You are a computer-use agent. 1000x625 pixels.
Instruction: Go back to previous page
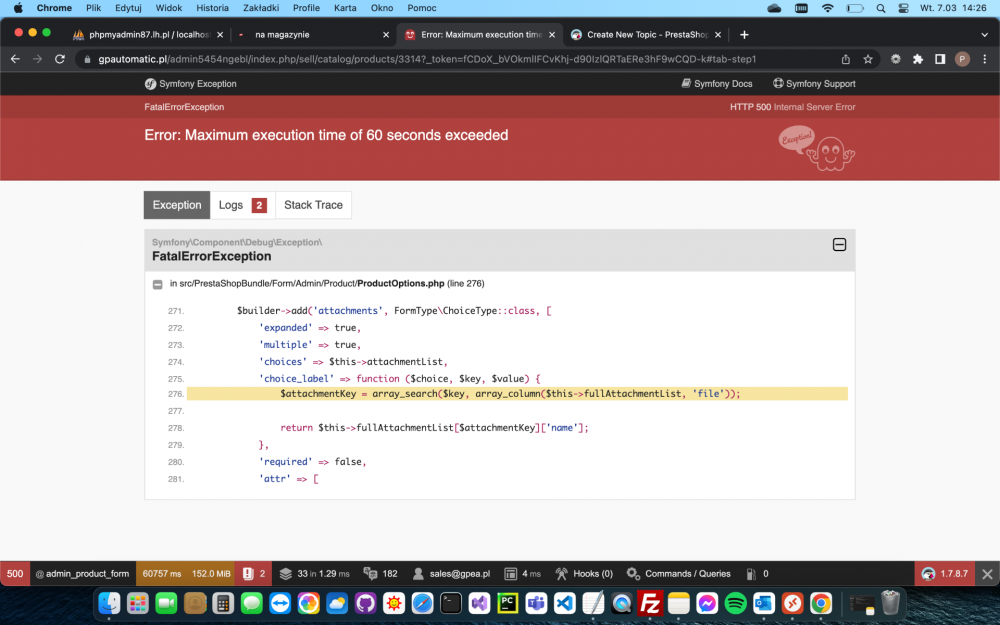coord(15,59)
